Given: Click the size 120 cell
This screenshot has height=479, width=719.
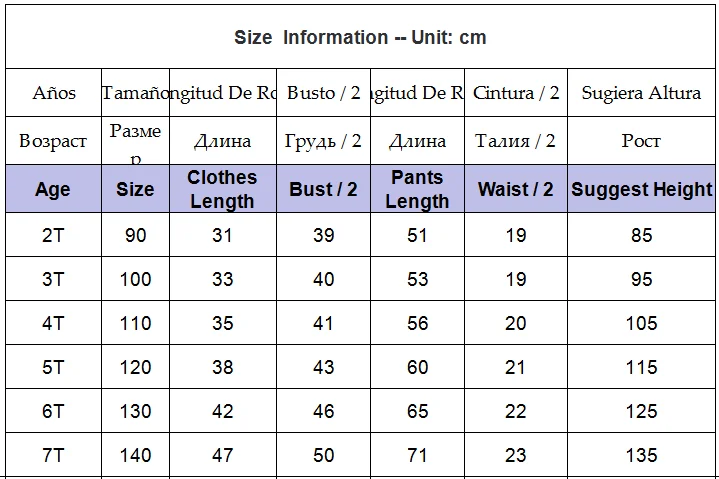Looking at the screenshot, I should pyautogui.click(x=135, y=367).
